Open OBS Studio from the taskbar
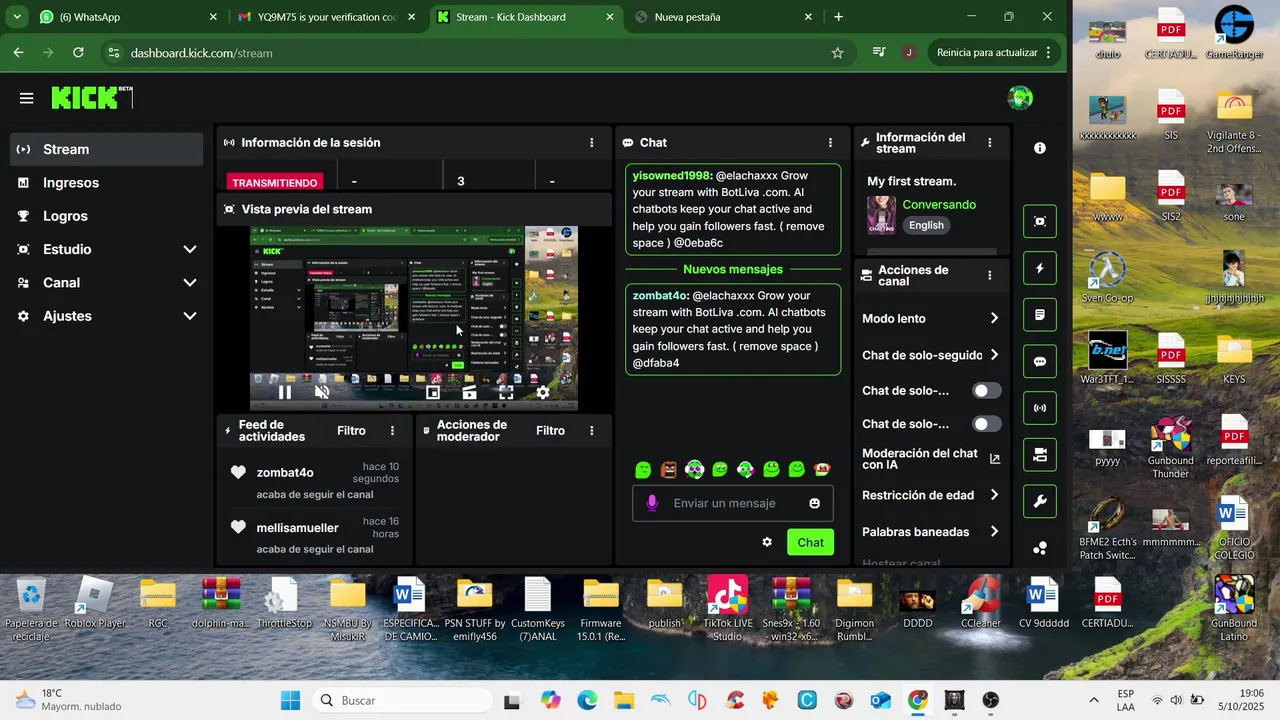Viewport: 1280px width, 720px height. pyautogui.click(x=991, y=700)
